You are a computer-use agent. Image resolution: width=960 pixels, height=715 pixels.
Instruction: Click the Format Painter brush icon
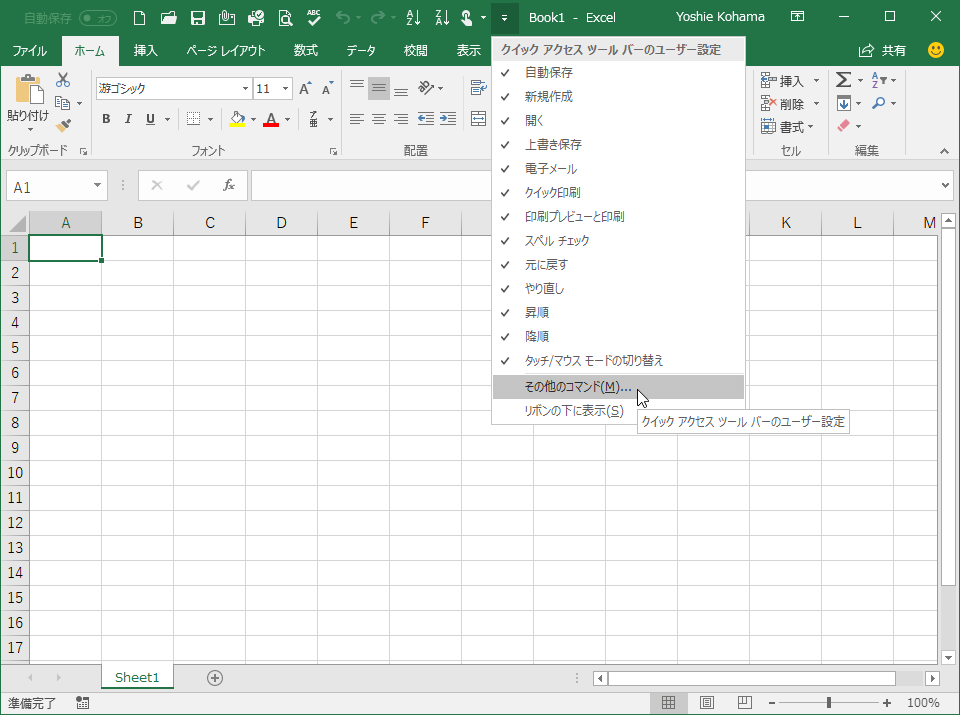[63, 125]
